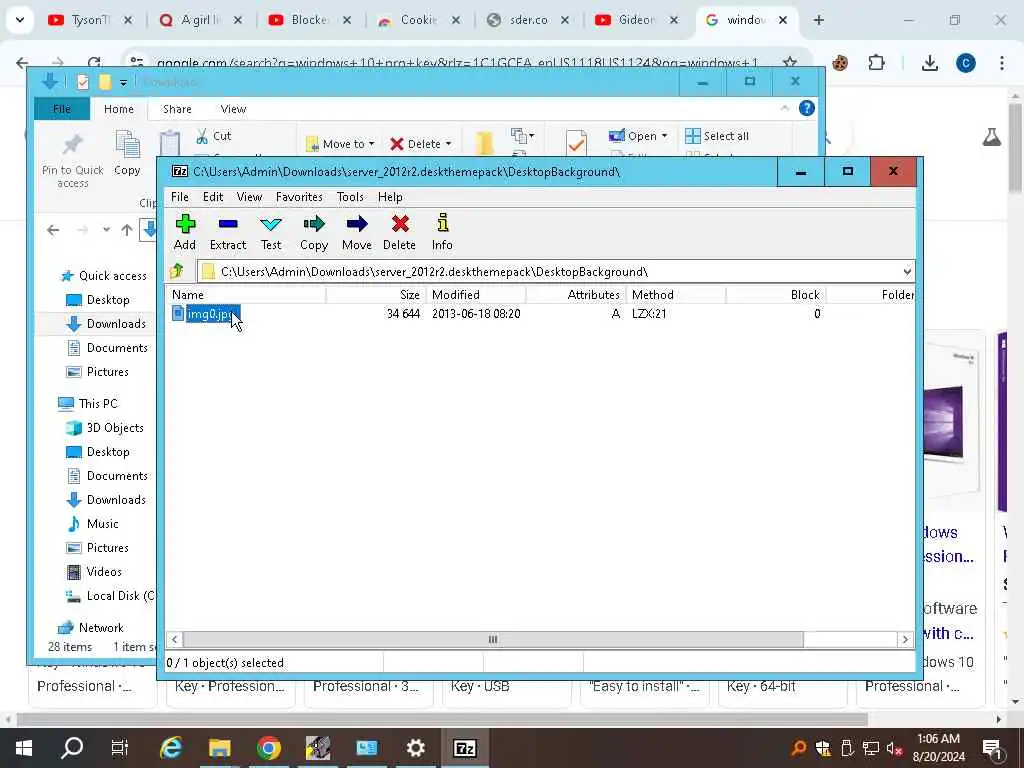Click the Extract icon in 7-Zip

(x=228, y=225)
